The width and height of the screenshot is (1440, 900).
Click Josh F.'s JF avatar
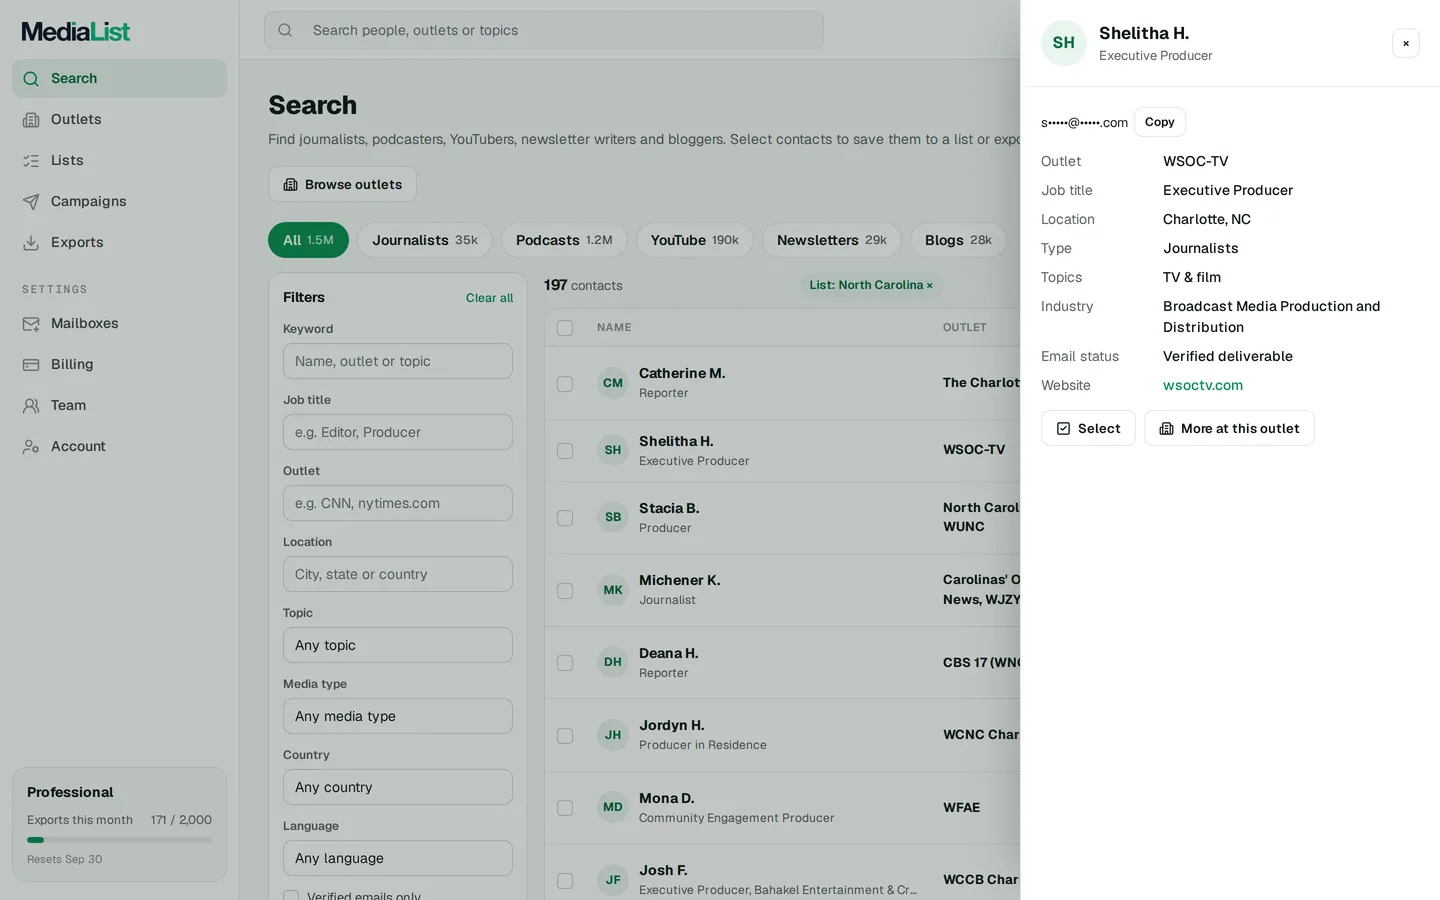tap(612, 880)
